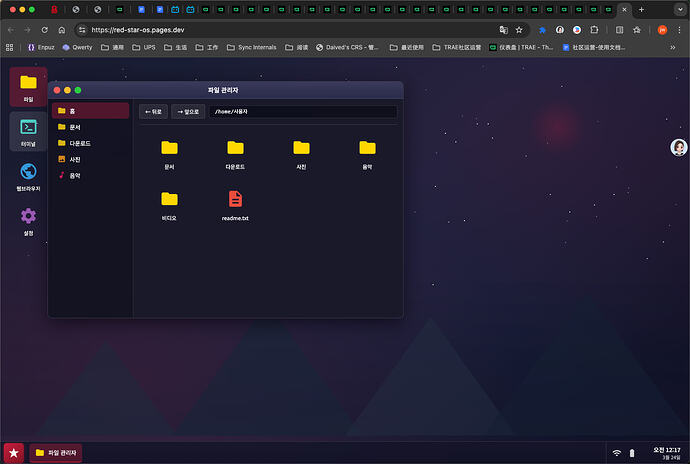The width and height of the screenshot is (690, 464).
Task: Open the 비디오 folder in the file grid
Action: (x=169, y=205)
